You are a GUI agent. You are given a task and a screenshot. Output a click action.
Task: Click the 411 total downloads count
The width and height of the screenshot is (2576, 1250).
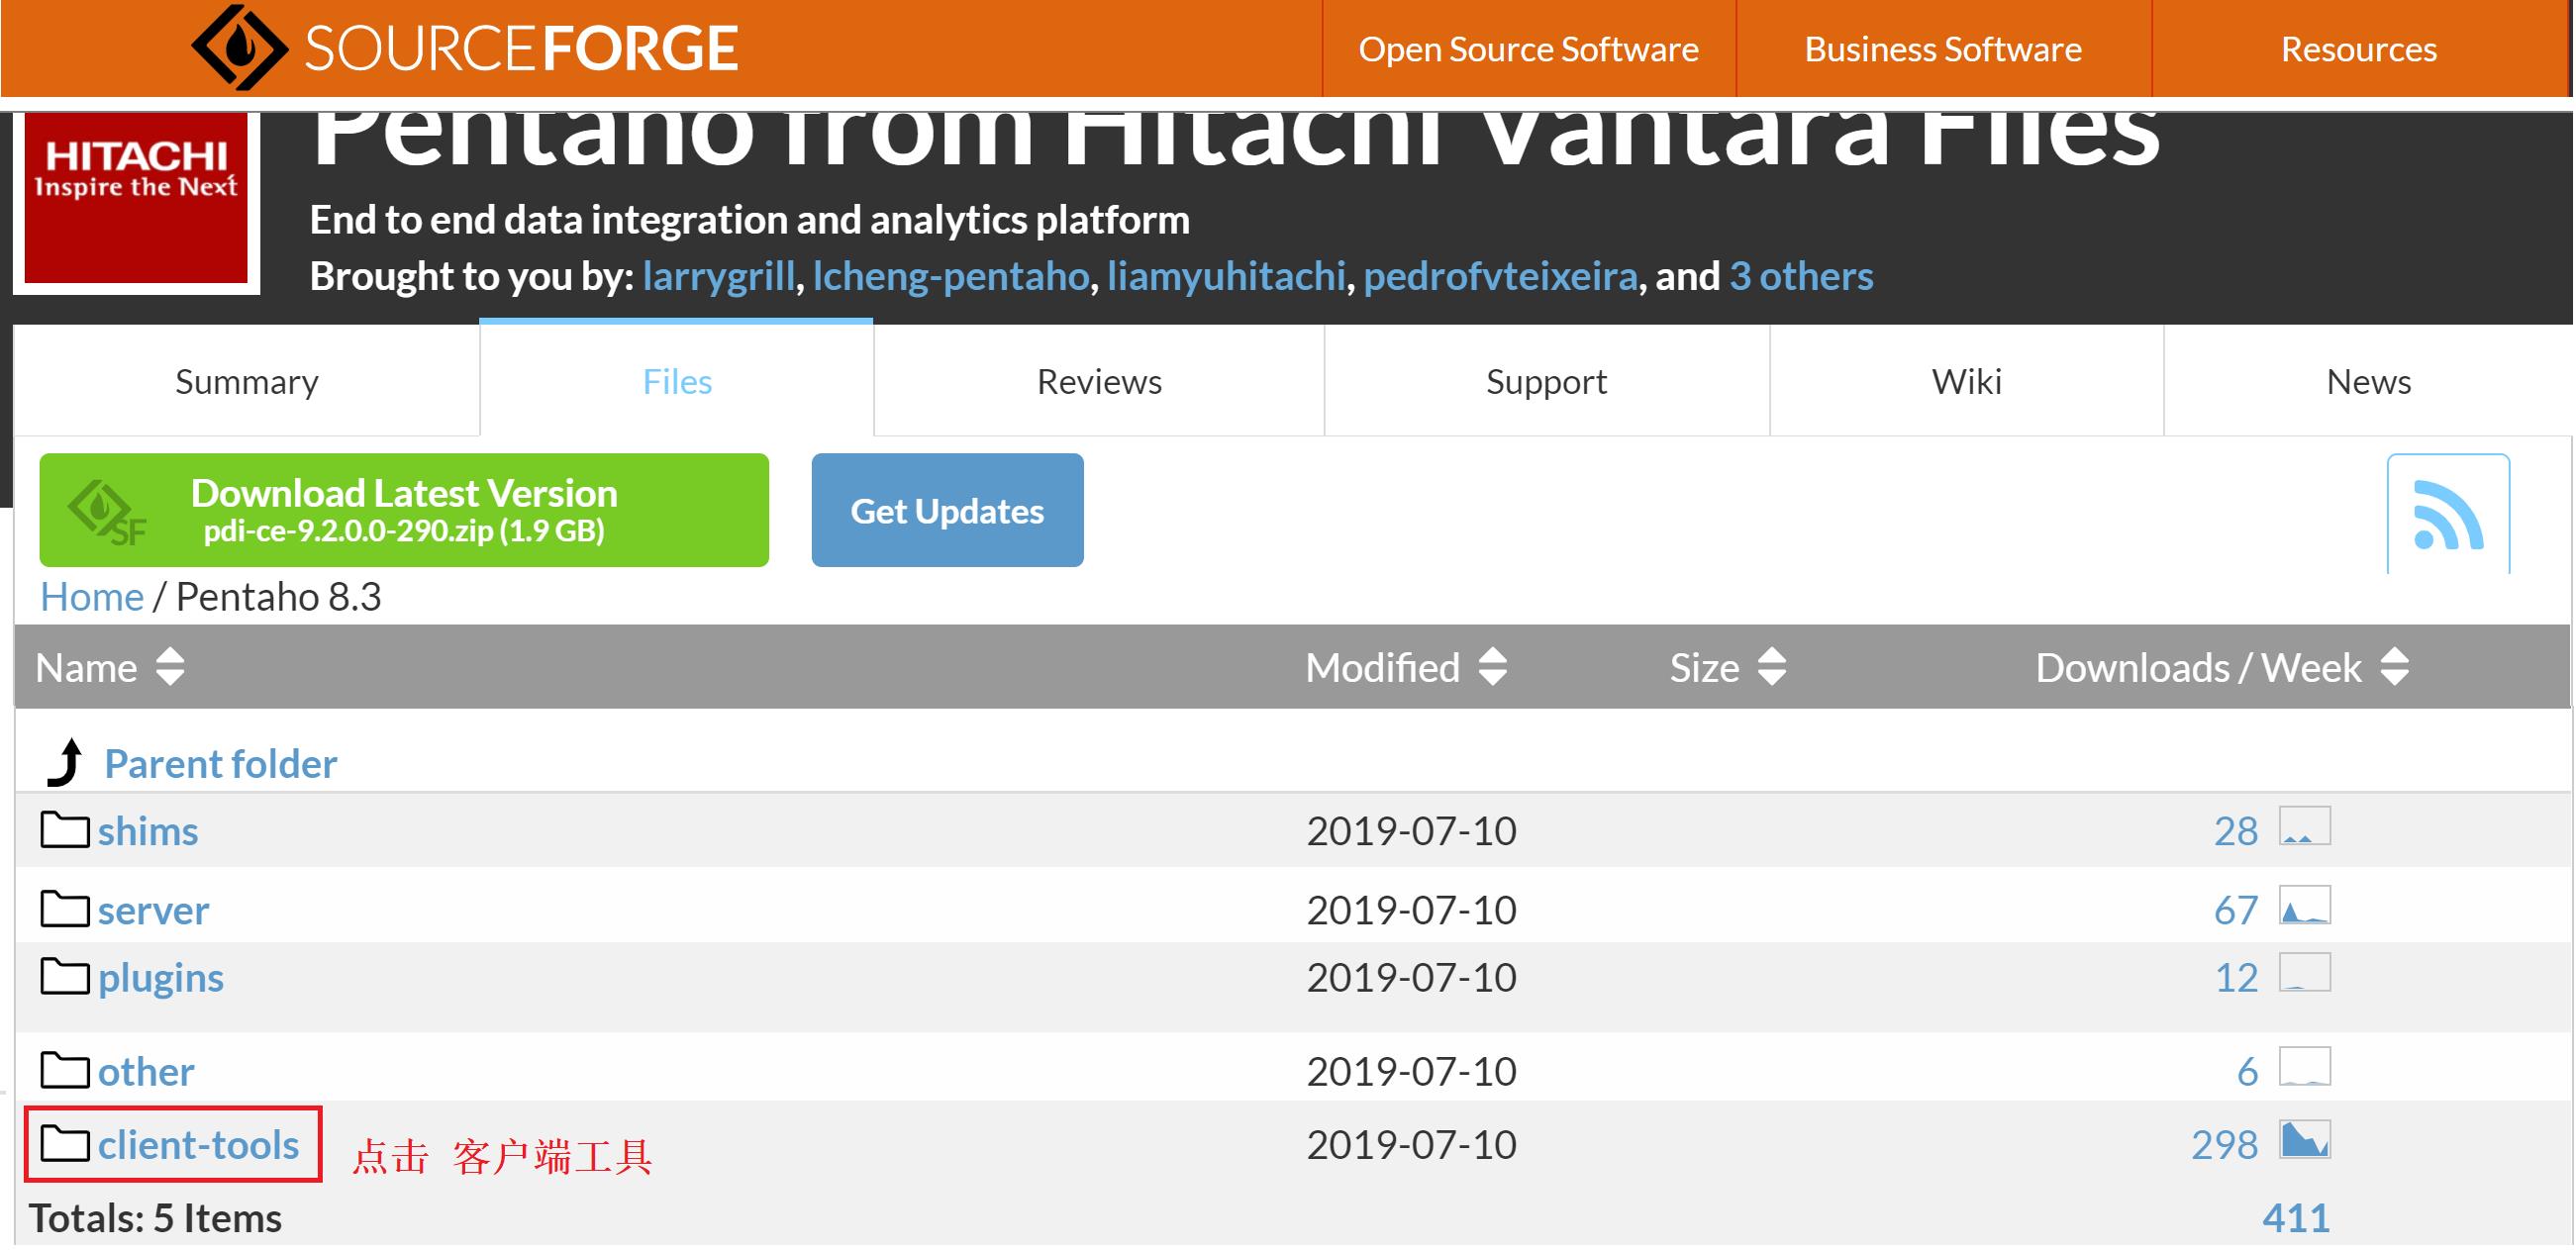pos(2295,1218)
